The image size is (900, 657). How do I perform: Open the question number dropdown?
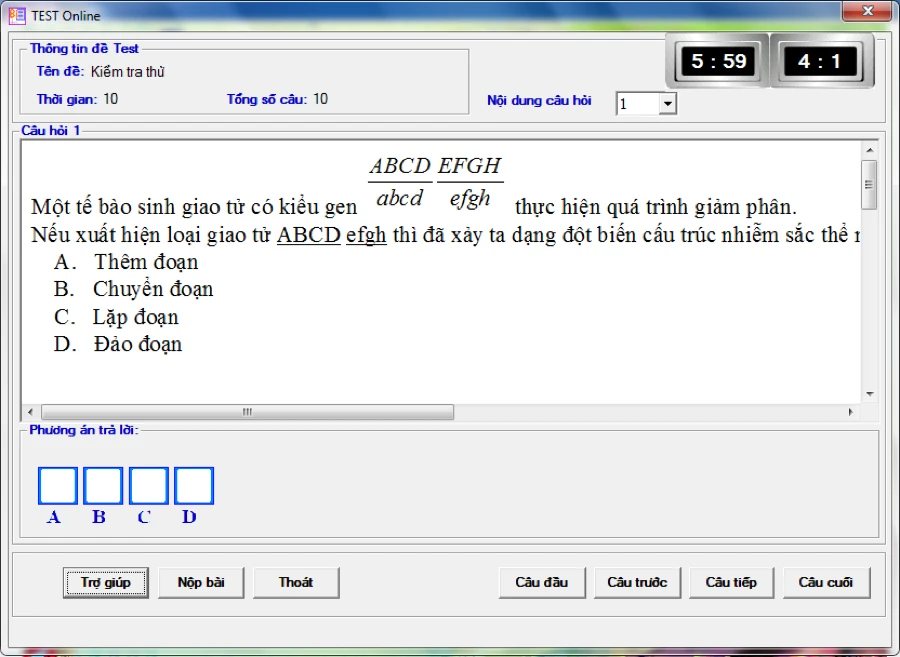tap(667, 104)
